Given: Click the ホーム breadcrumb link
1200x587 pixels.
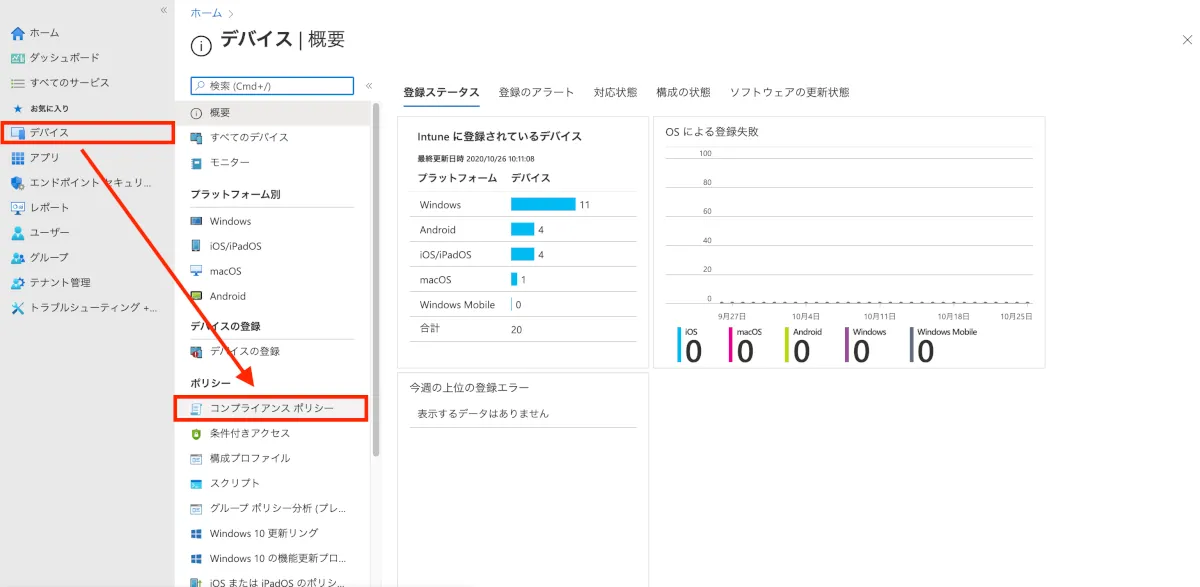Looking at the screenshot, I should (x=204, y=14).
